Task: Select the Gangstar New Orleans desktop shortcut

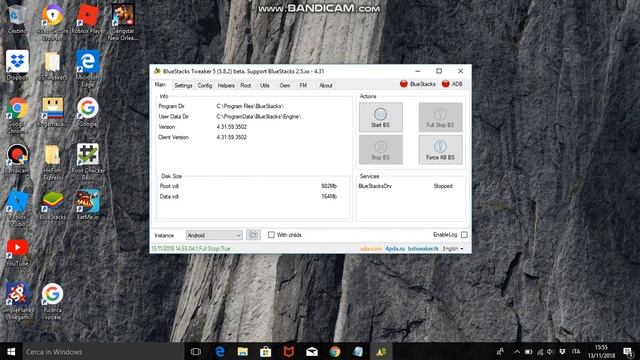Action: pos(122,22)
